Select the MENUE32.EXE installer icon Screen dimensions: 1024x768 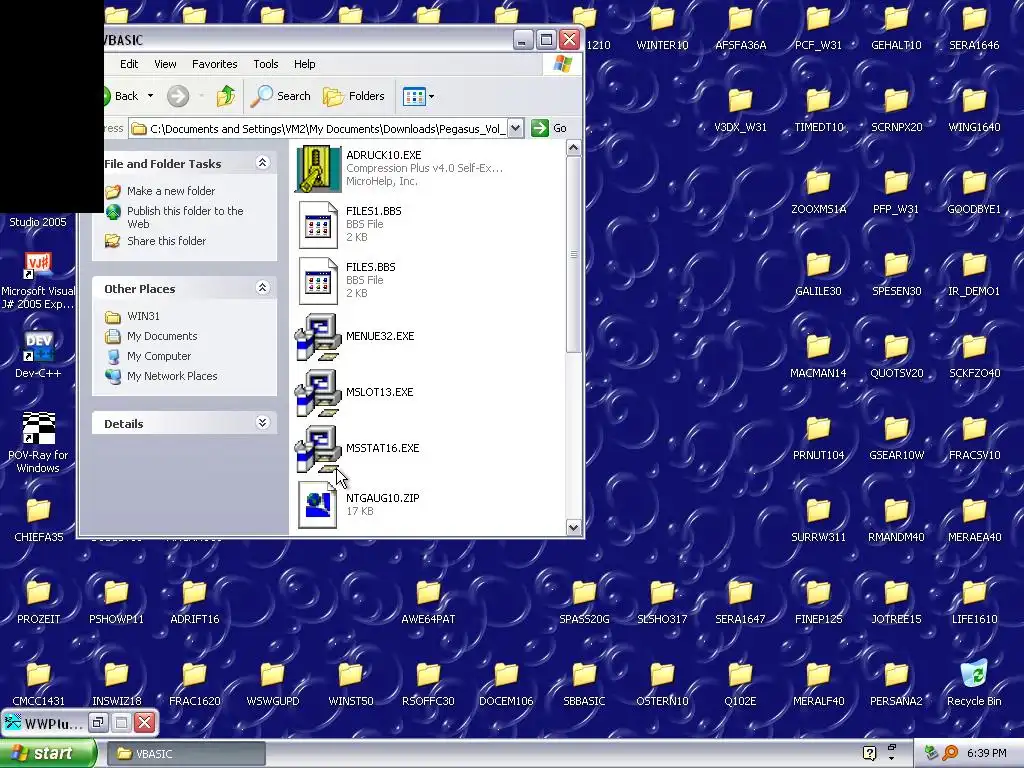(x=318, y=337)
